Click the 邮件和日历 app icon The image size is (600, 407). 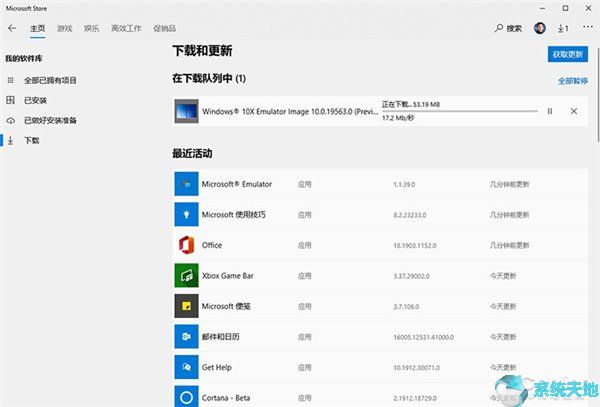(x=186, y=337)
